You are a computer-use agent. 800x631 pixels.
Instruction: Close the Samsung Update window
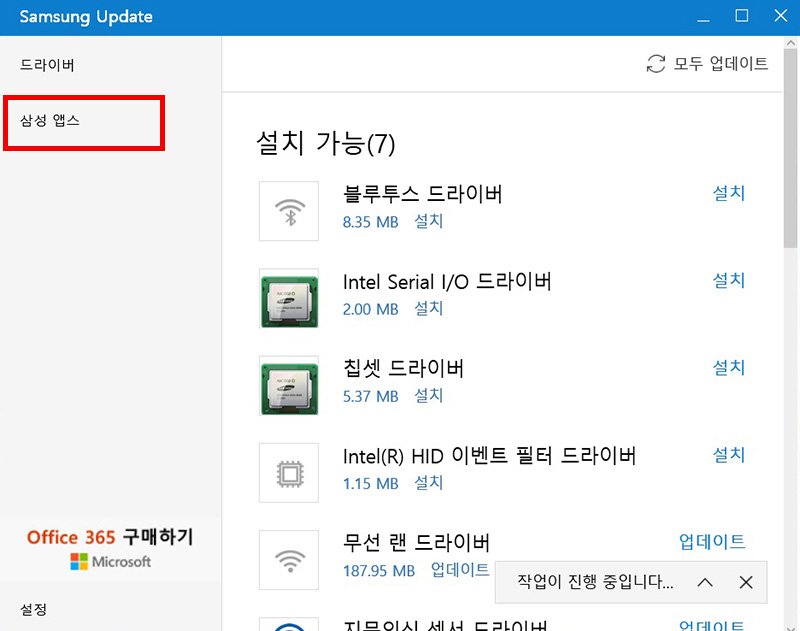point(781,16)
